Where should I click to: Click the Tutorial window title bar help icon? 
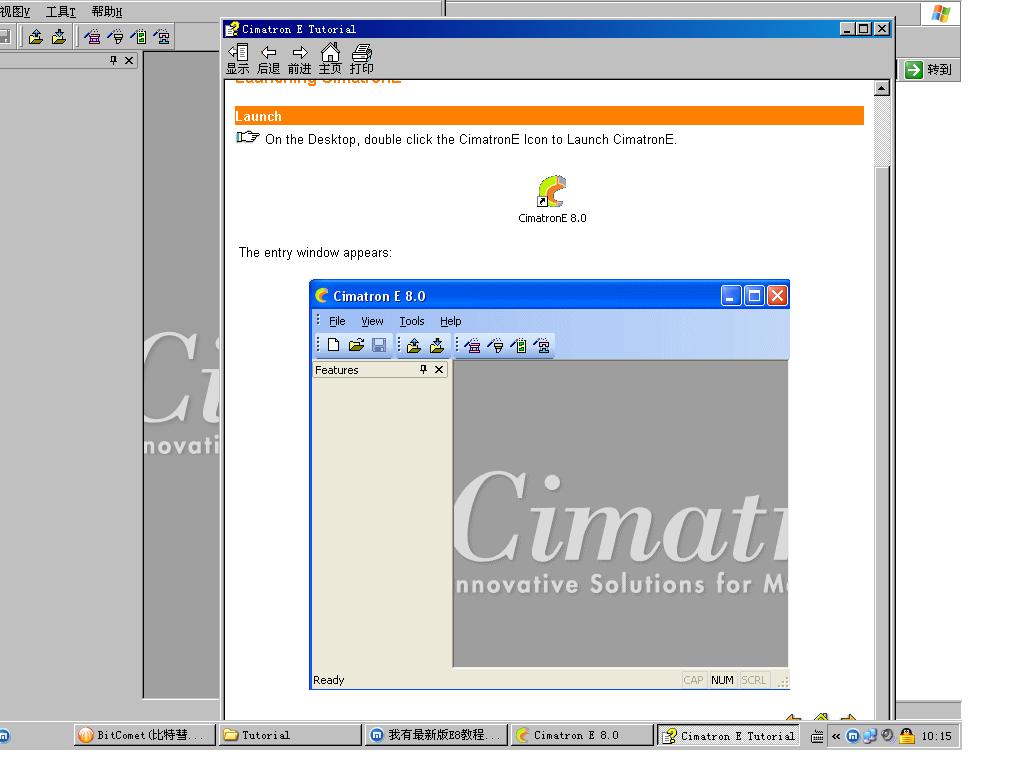pyautogui.click(x=232, y=29)
